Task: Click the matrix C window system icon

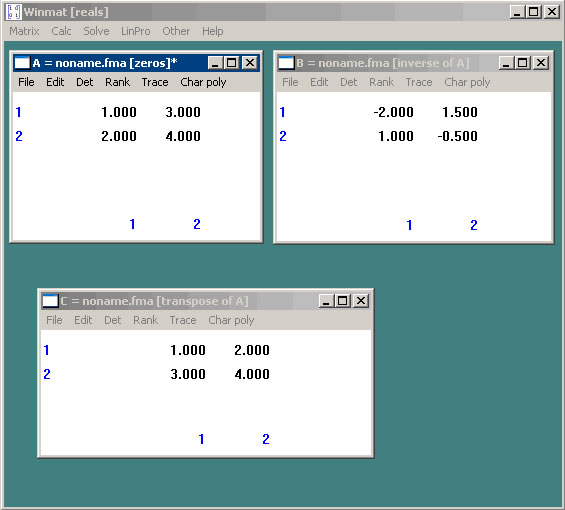Action: click(x=50, y=301)
